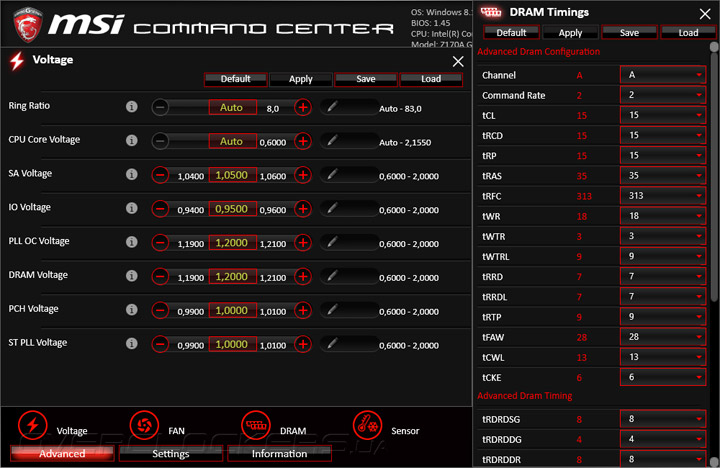Apply the Voltage panel changes
Viewport: 720px width, 468px height.
point(301,79)
